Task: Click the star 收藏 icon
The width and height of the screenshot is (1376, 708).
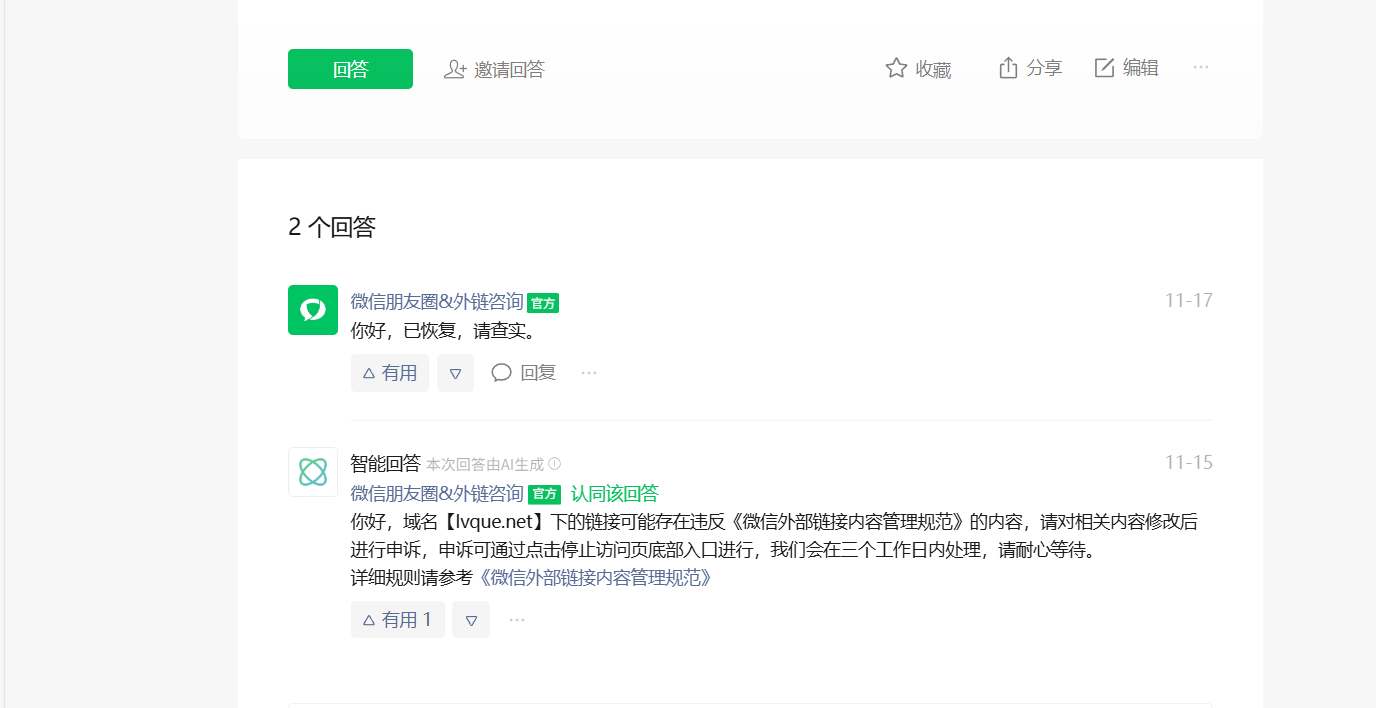Action: click(896, 68)
